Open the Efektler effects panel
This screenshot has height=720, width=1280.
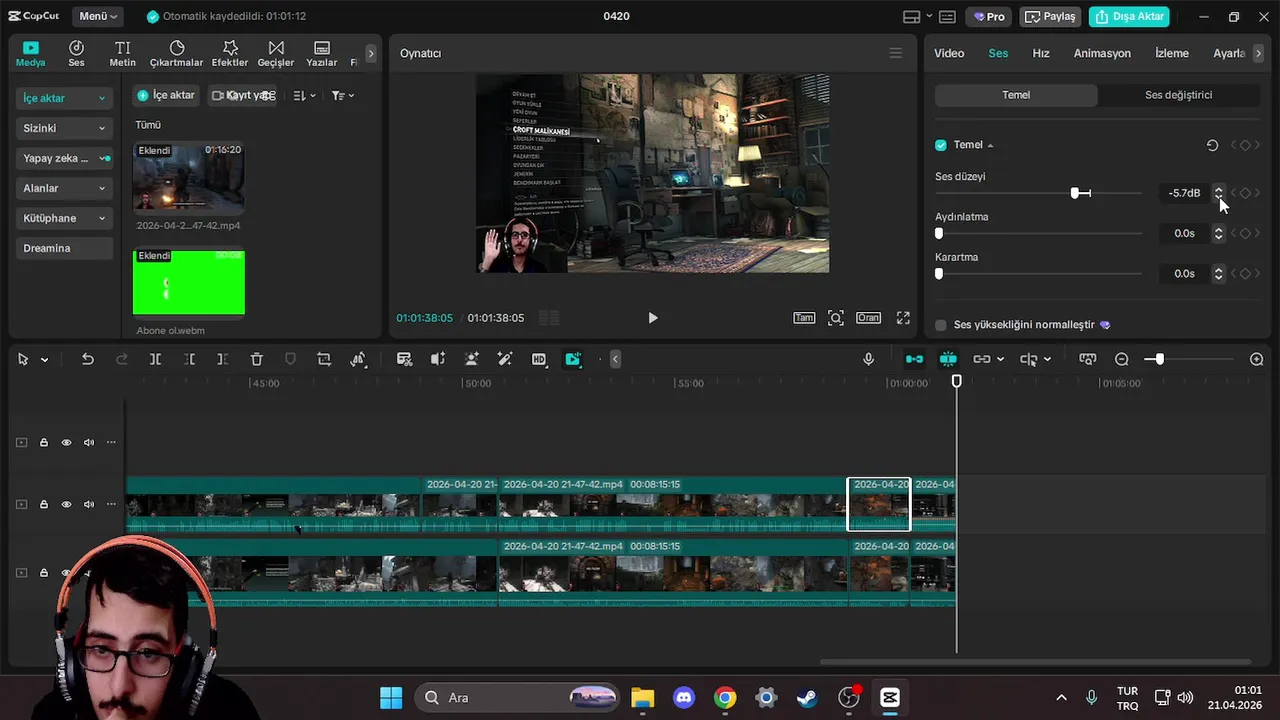pos(229,53)
